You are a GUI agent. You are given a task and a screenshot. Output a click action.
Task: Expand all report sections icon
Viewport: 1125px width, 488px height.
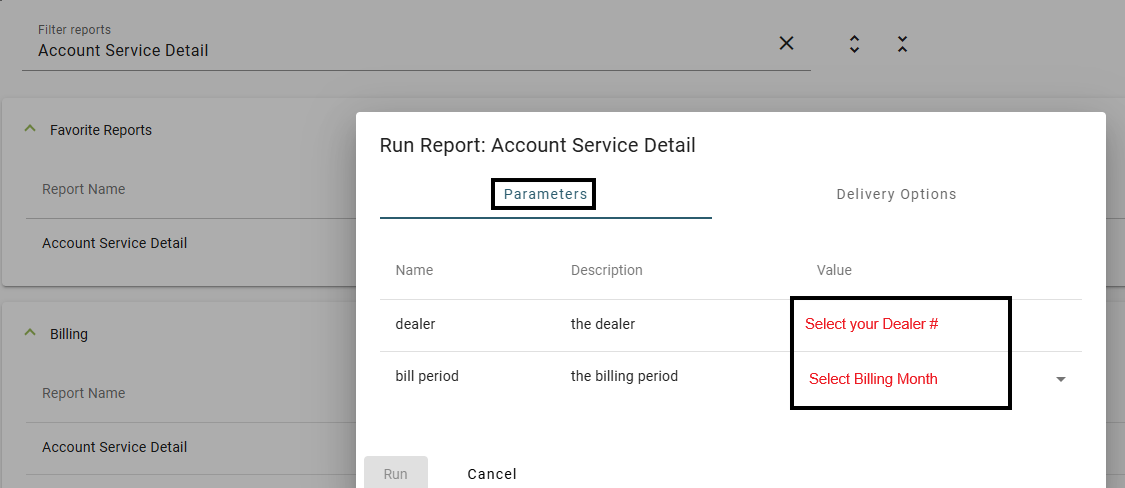pos(854,44)
